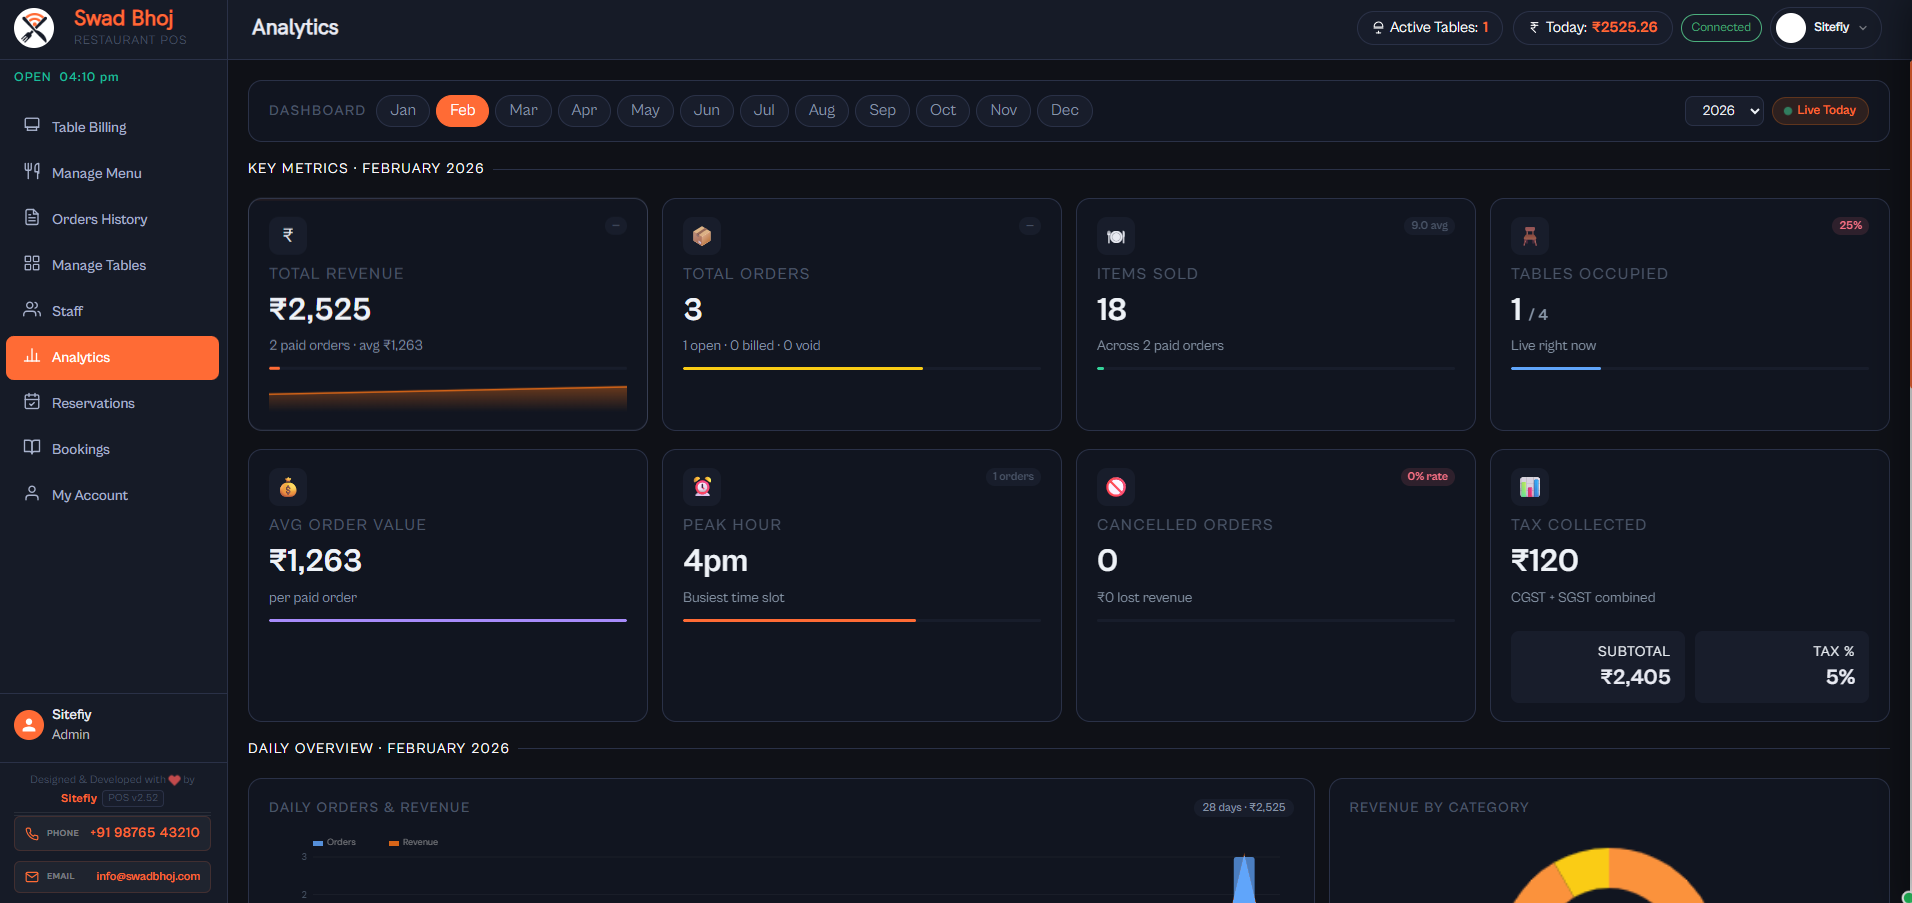Click the Connected status button
Viewport: 1912px width, 903px height.
[1721, 27]
